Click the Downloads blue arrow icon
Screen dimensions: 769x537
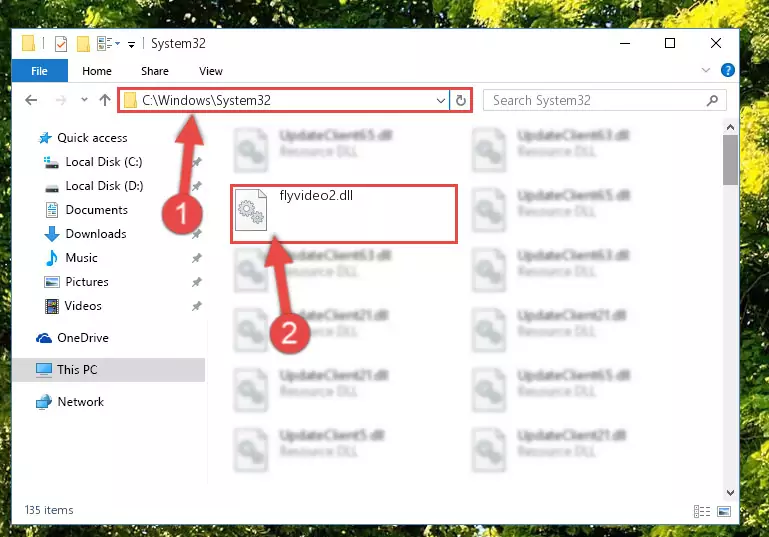tap(52, 234)
